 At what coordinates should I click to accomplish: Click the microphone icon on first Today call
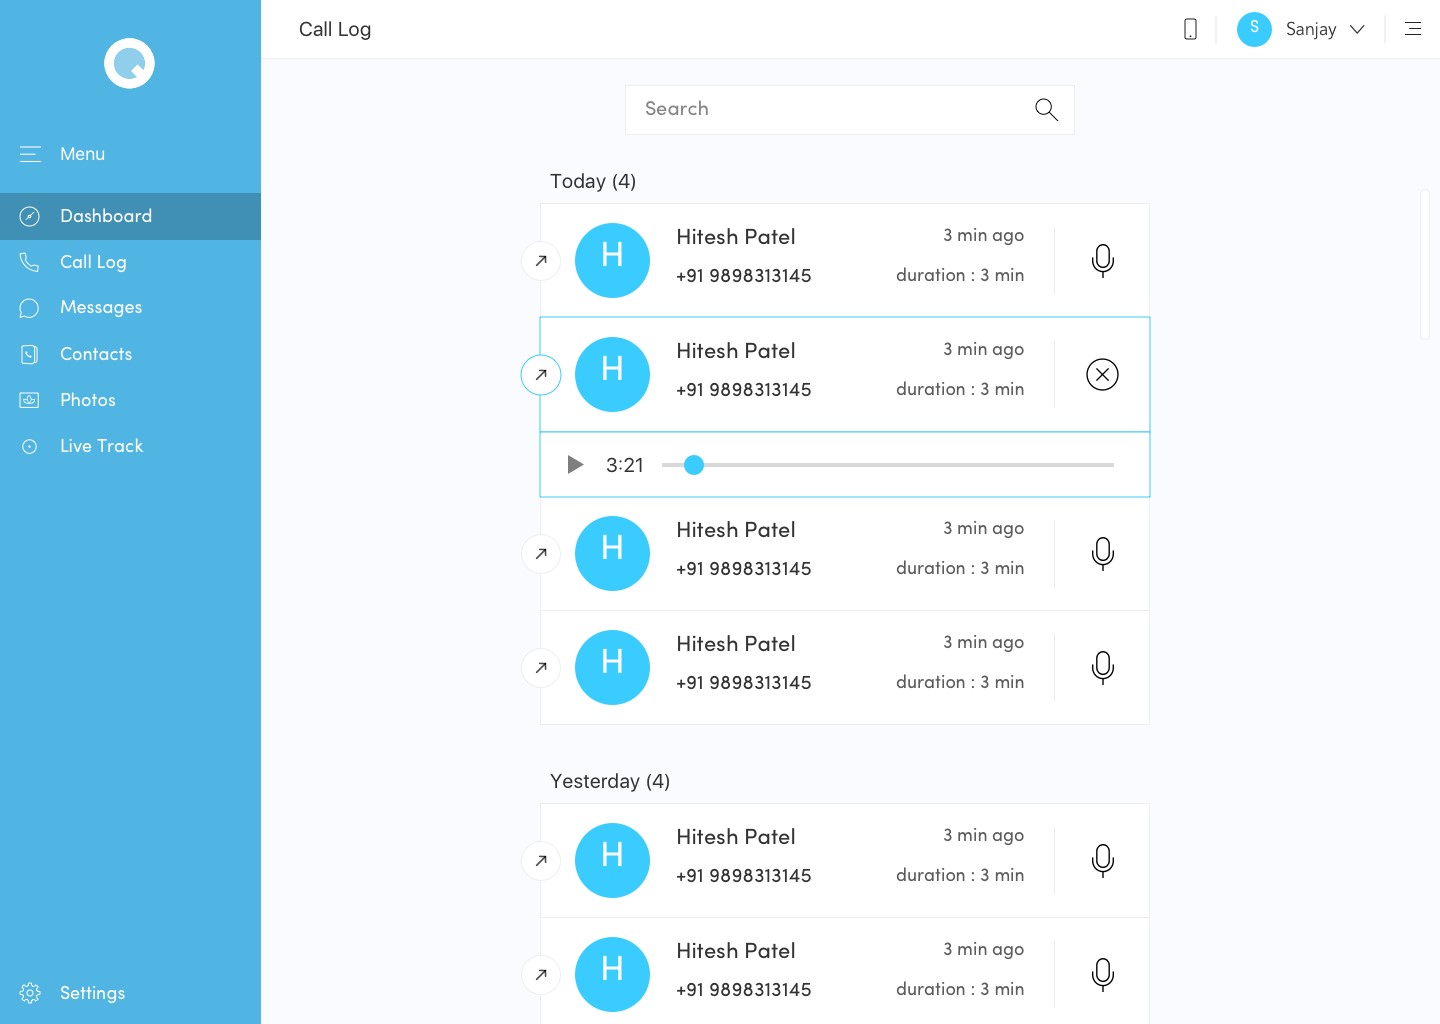point(1102,260)
